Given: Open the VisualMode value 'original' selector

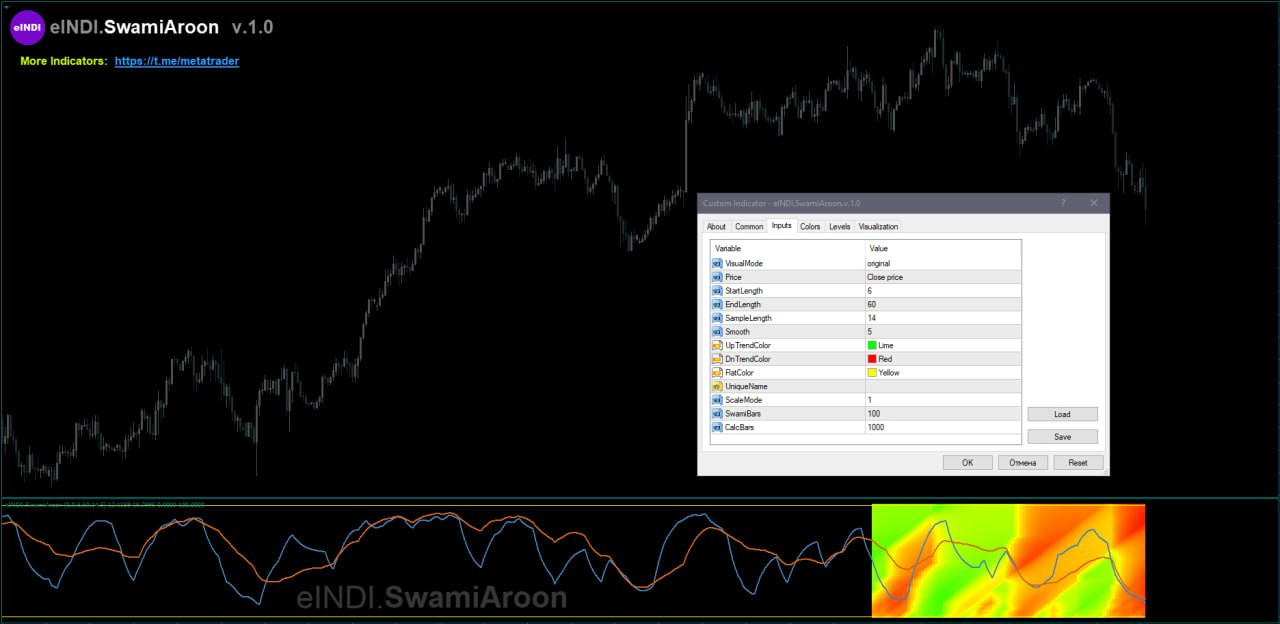Looking at the screenshot, I should [x=942, y=263].
